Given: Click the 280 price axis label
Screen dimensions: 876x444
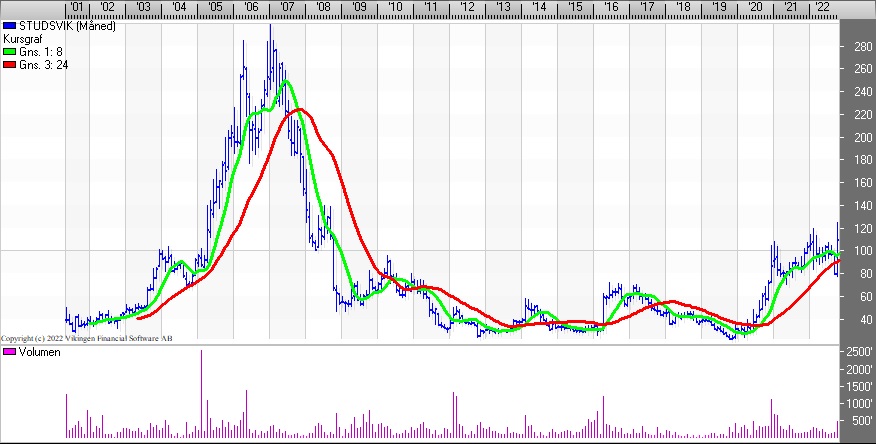Looking at the screenshot, I should click(x=859, y=47).
